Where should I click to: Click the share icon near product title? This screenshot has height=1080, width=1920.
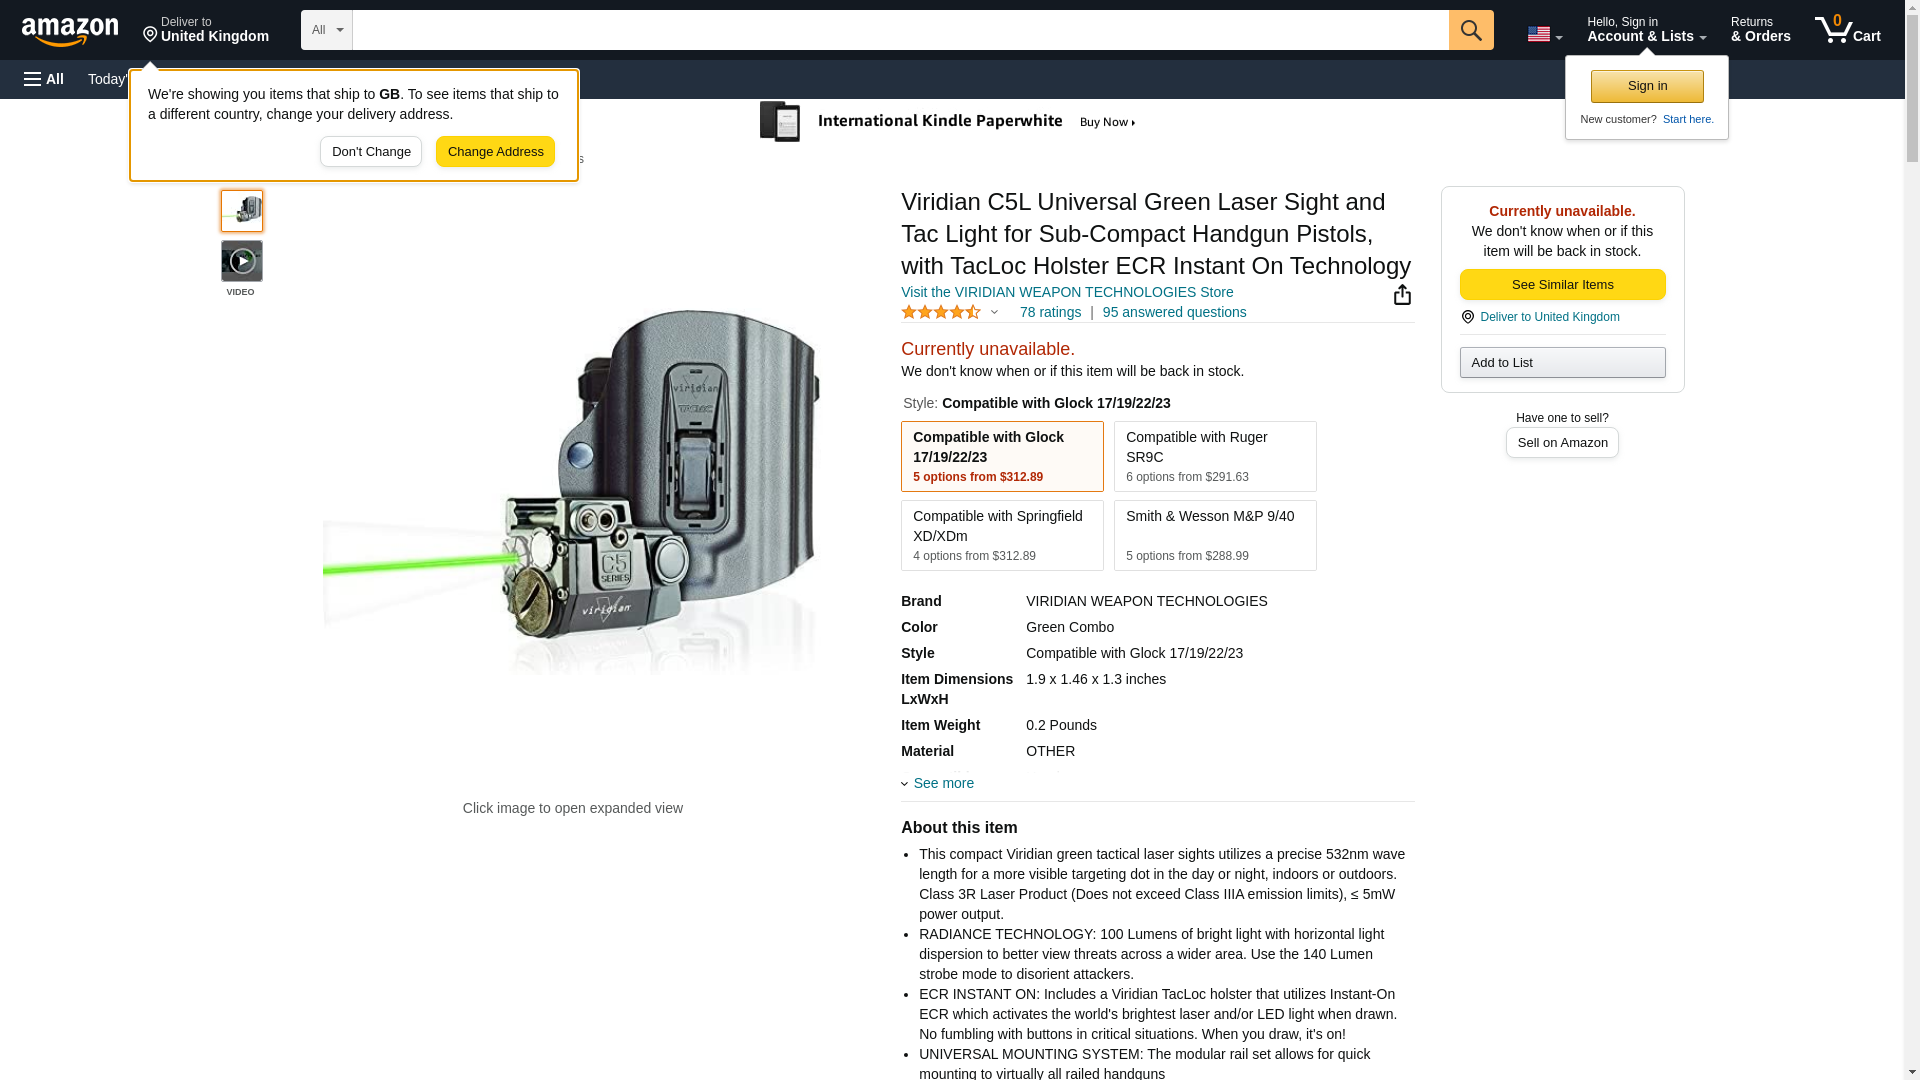1402,294
